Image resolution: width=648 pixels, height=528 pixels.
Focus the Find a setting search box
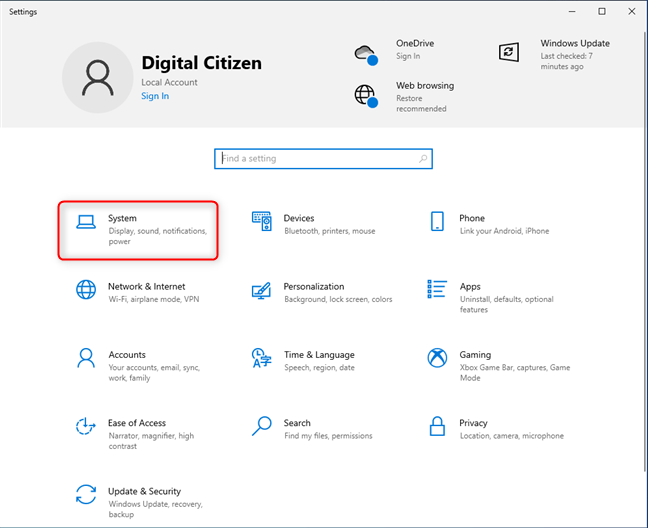click(x=323, y=159)
